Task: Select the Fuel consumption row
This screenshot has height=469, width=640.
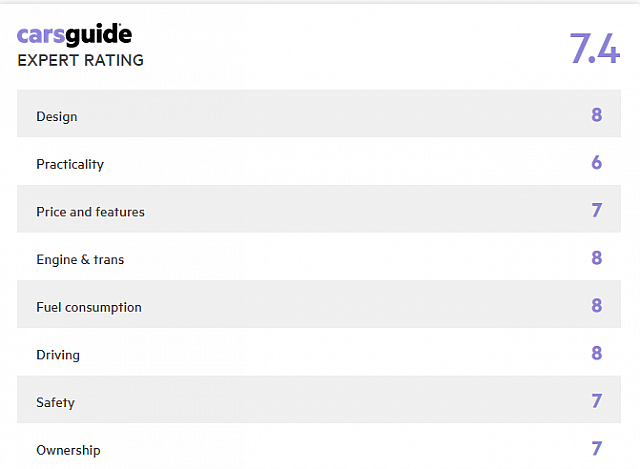Action: (319, 304)
